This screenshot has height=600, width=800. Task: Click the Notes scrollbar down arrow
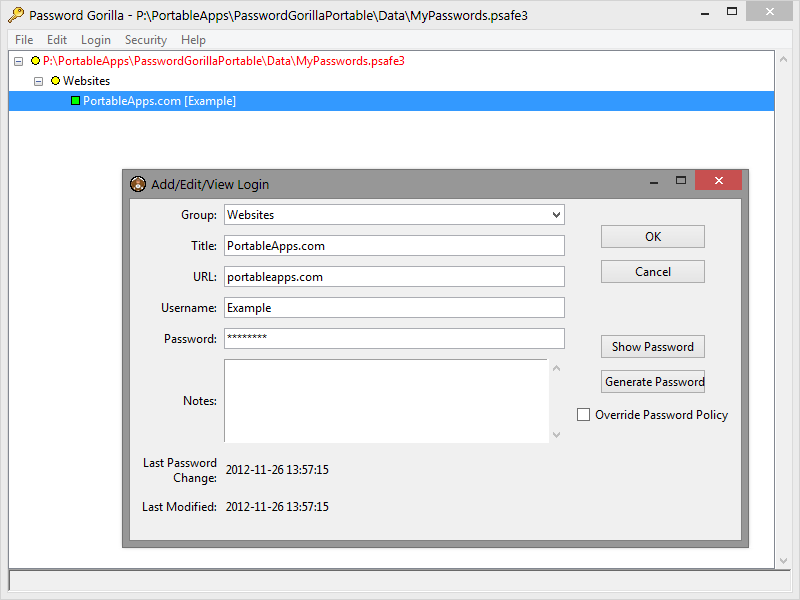pyautogui.click(x=557, y=434)
